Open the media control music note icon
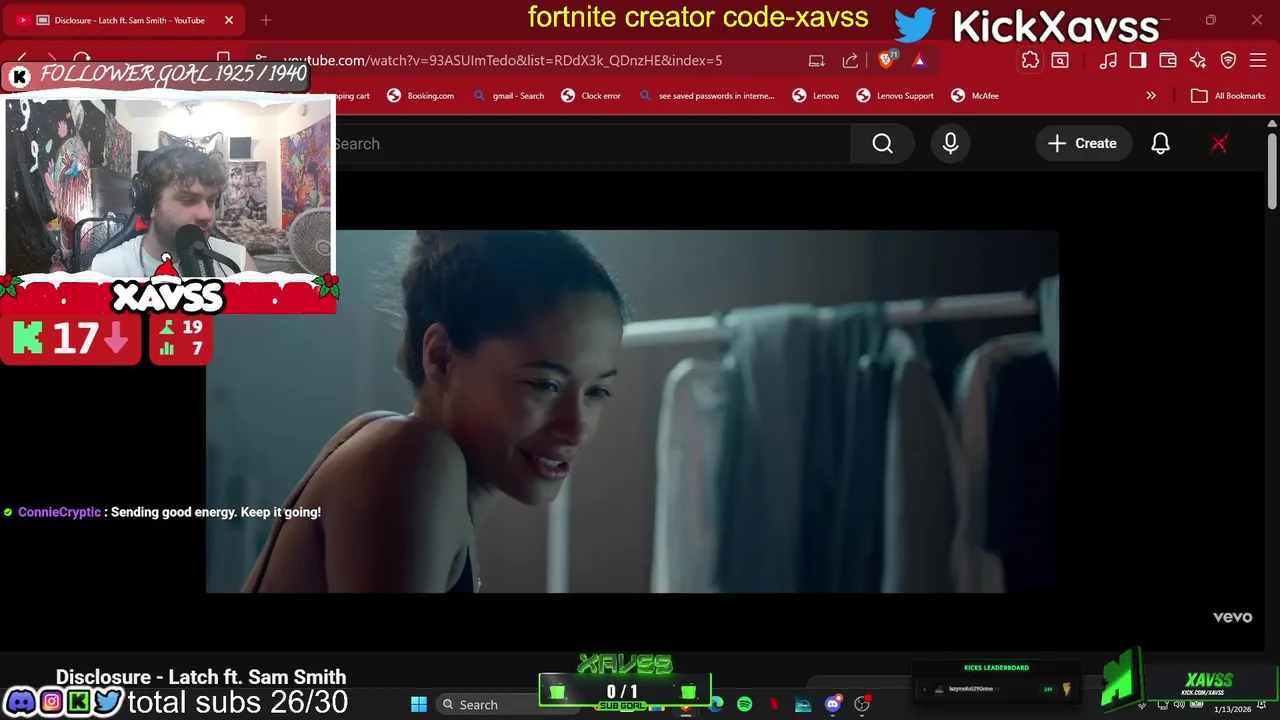Image resolution: width=1280 pixels, height=720 pixels. click(1108, 60)
